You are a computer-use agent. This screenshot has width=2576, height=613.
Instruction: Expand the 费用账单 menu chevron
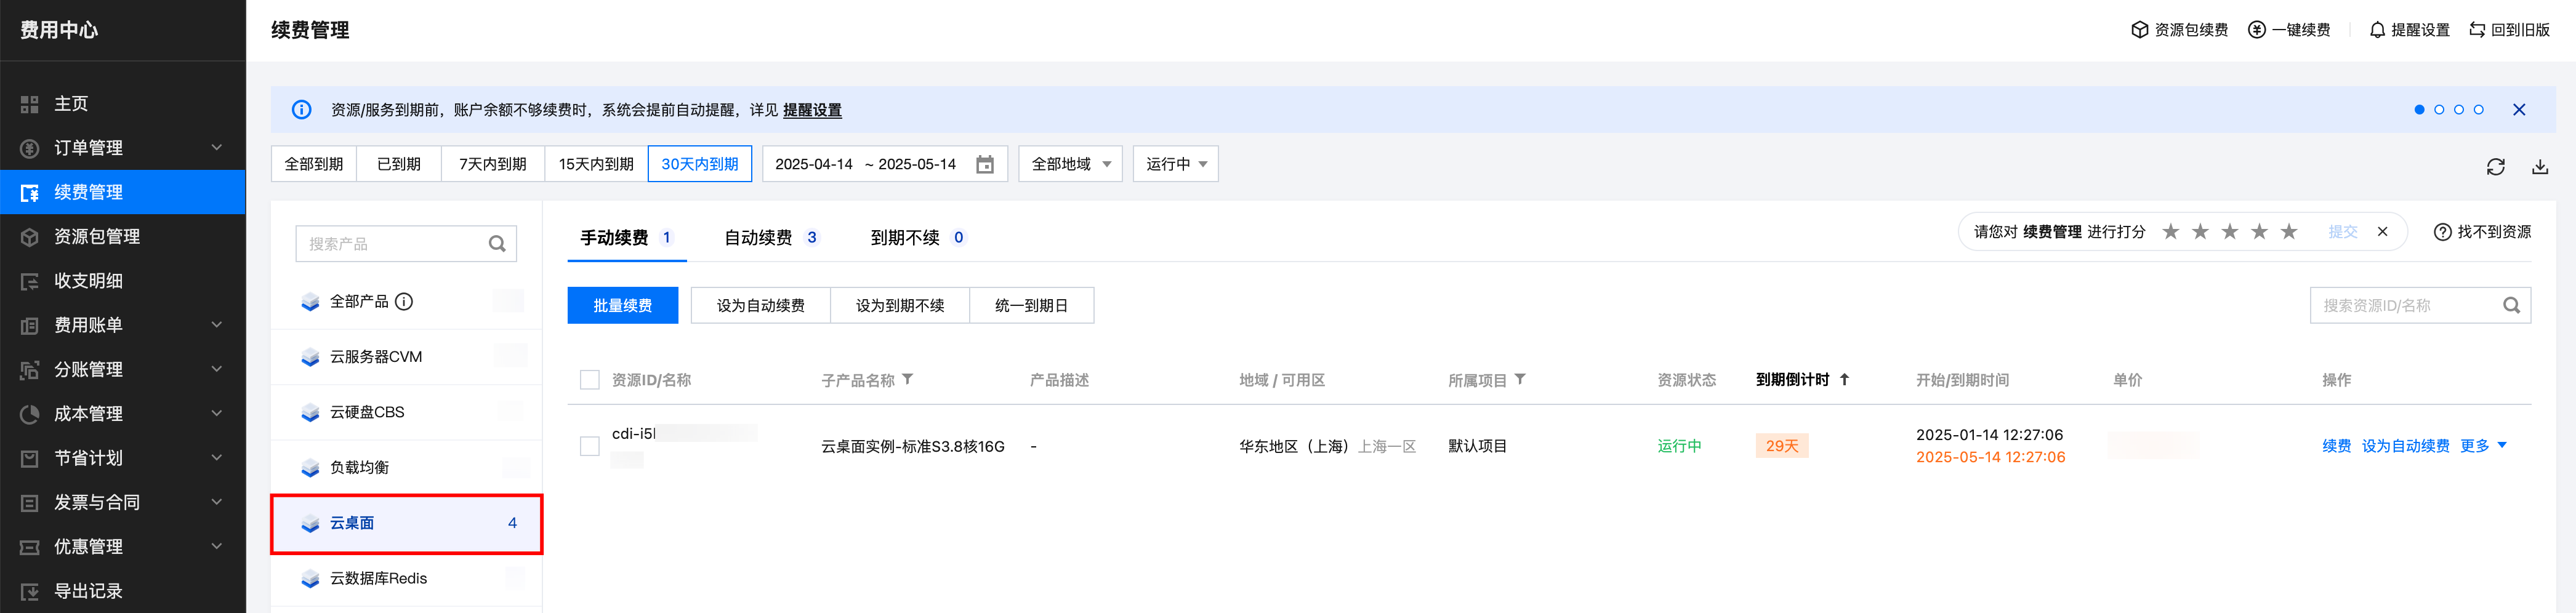coord(216,325)
